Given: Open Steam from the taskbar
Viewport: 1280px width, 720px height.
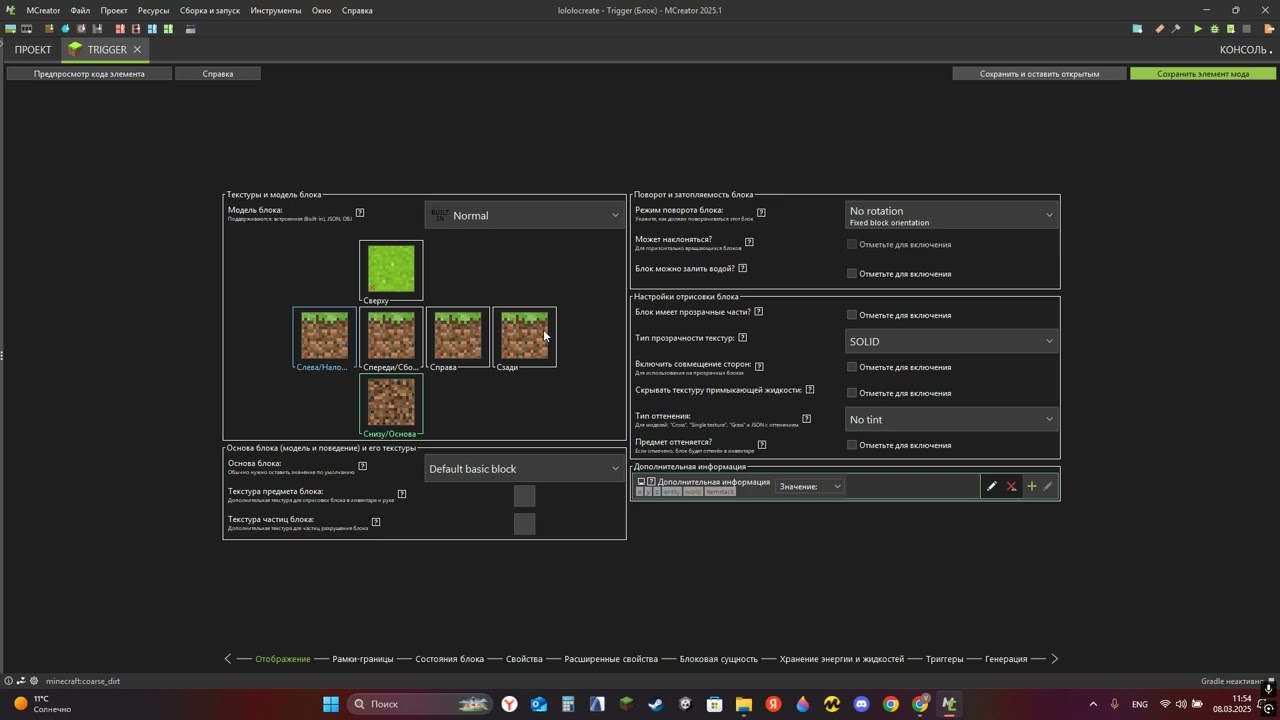Looking at the screenshot, I should [x=656, y=704].
